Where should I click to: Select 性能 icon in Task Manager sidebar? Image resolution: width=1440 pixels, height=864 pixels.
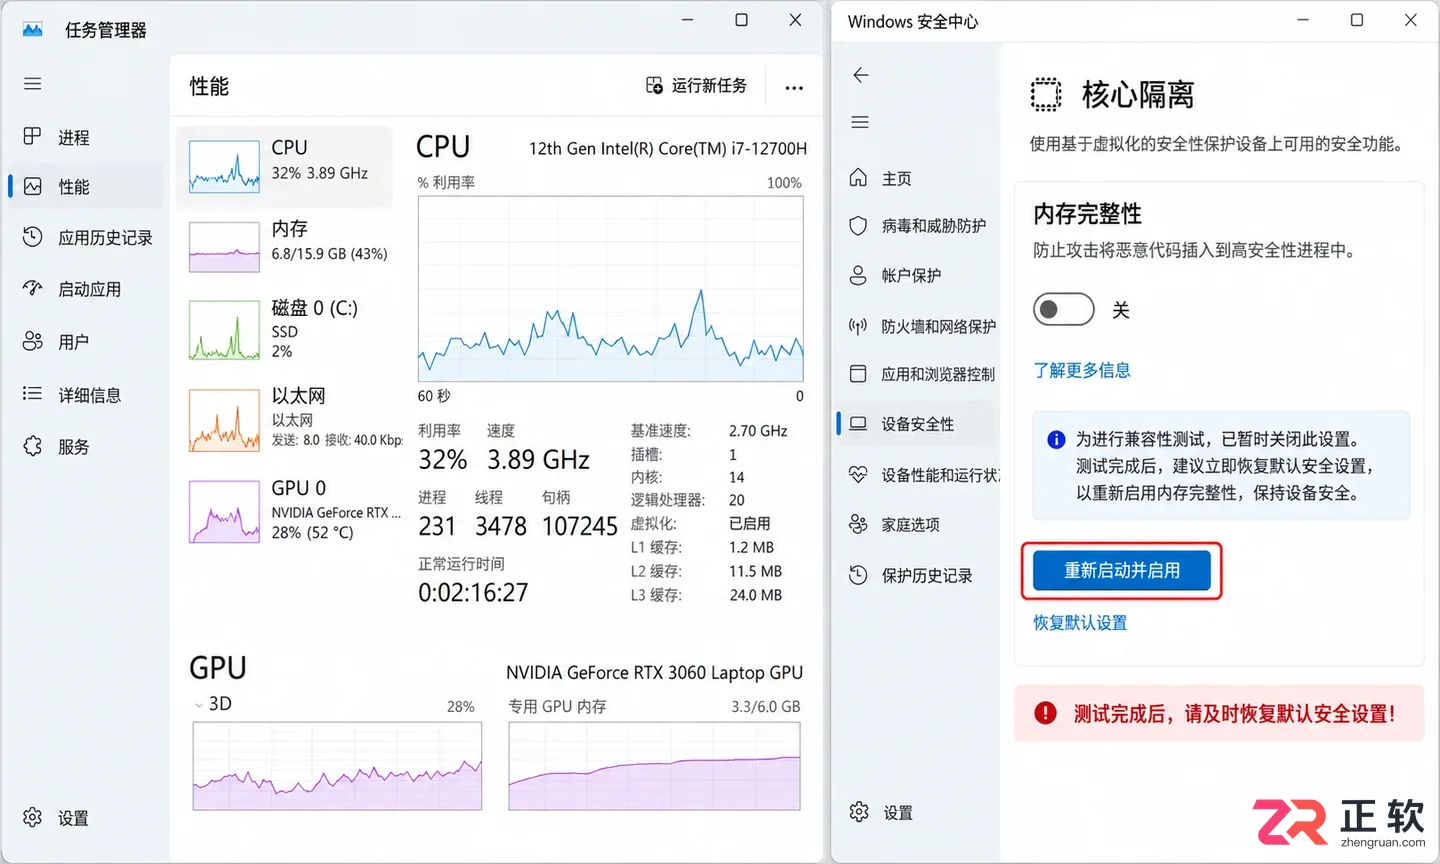pos(33,186)
